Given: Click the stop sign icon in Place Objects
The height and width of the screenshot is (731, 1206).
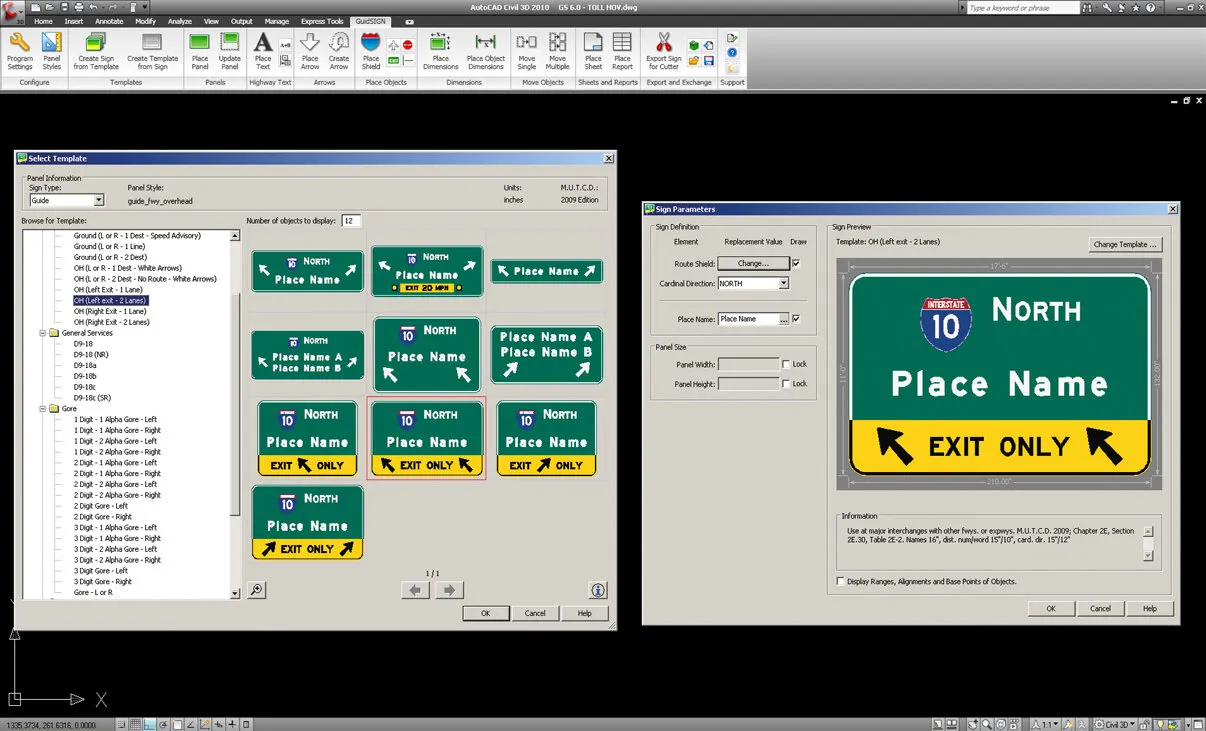Looking at the screenshot, I should (x=407, y=46).
